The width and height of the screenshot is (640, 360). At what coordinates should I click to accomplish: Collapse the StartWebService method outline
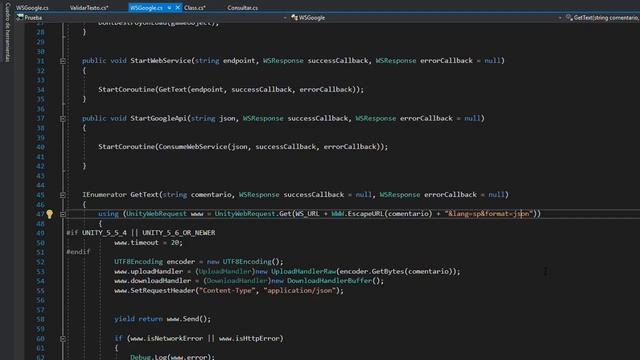(62, 61)
